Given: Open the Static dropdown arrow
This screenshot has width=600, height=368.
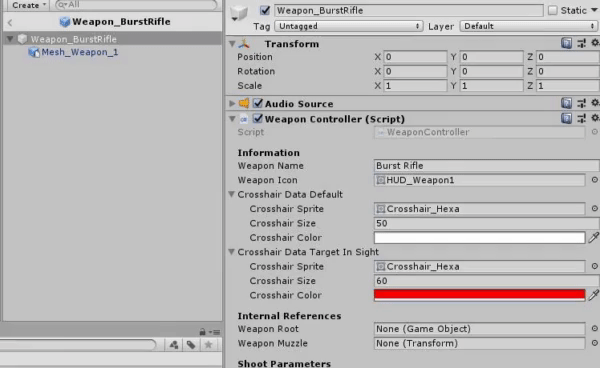Looking at the screenshot, I should [x=594, y=10].
